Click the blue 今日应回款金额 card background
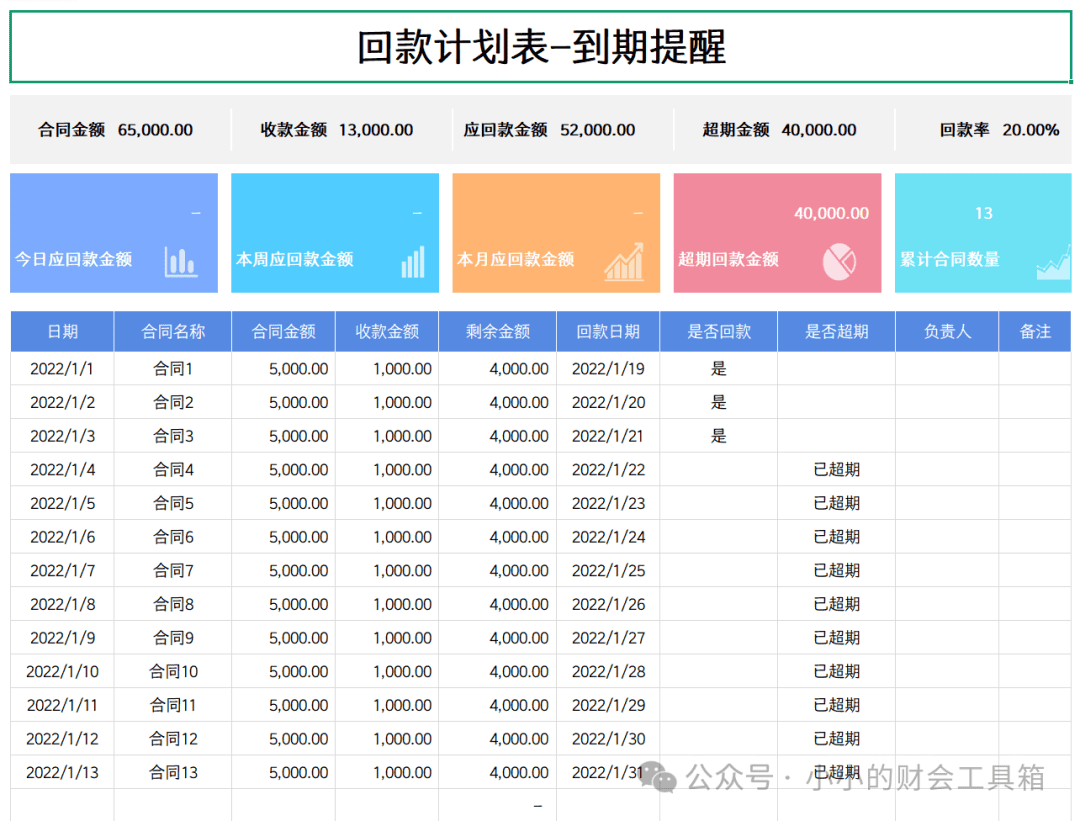 coord(114,233)
